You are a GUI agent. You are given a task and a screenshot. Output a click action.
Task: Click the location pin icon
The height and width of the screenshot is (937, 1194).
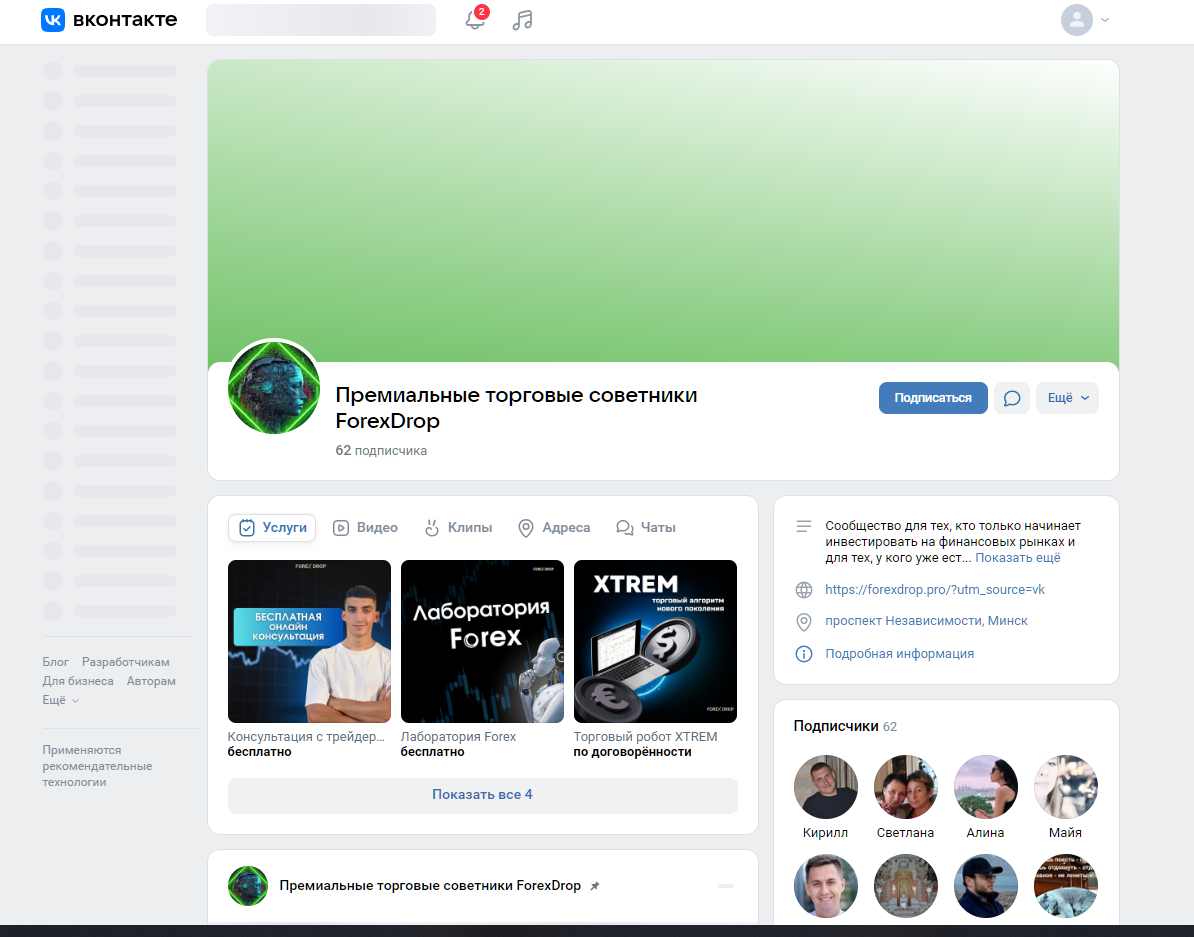[x=803, y=622]
